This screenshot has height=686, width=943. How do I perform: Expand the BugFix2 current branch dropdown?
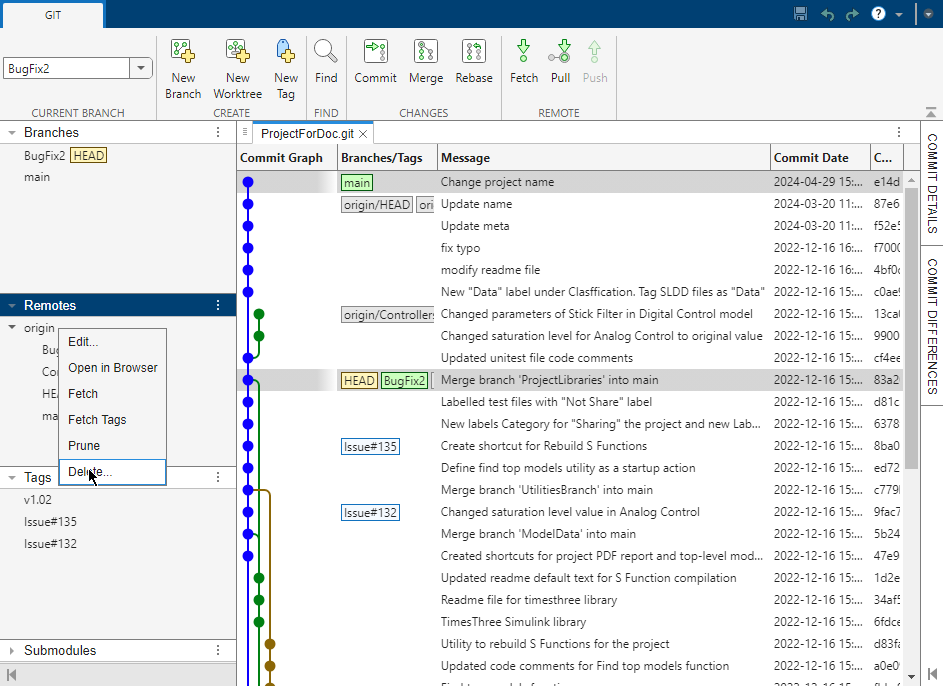pos(140,67)
